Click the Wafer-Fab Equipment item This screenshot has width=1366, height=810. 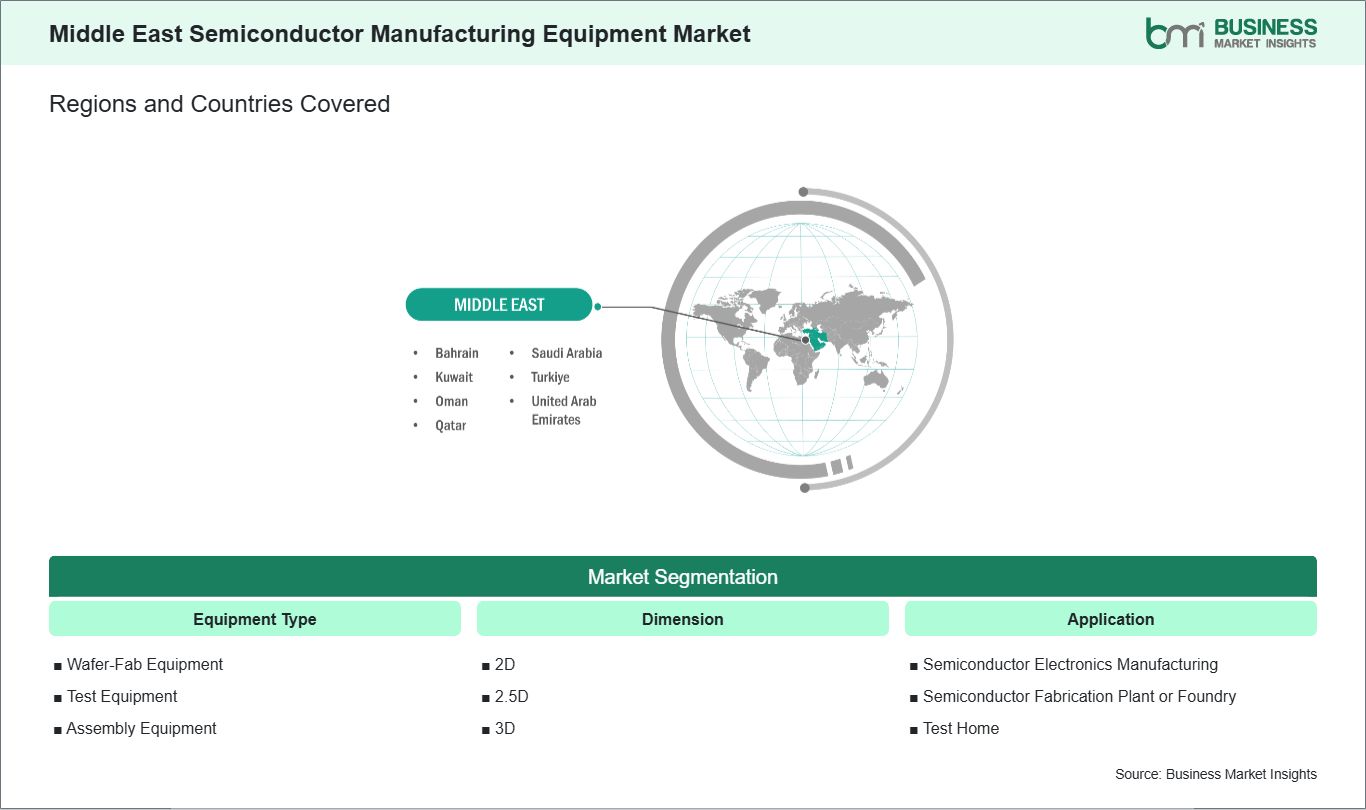pyautogui.click(x=144, y=664)
